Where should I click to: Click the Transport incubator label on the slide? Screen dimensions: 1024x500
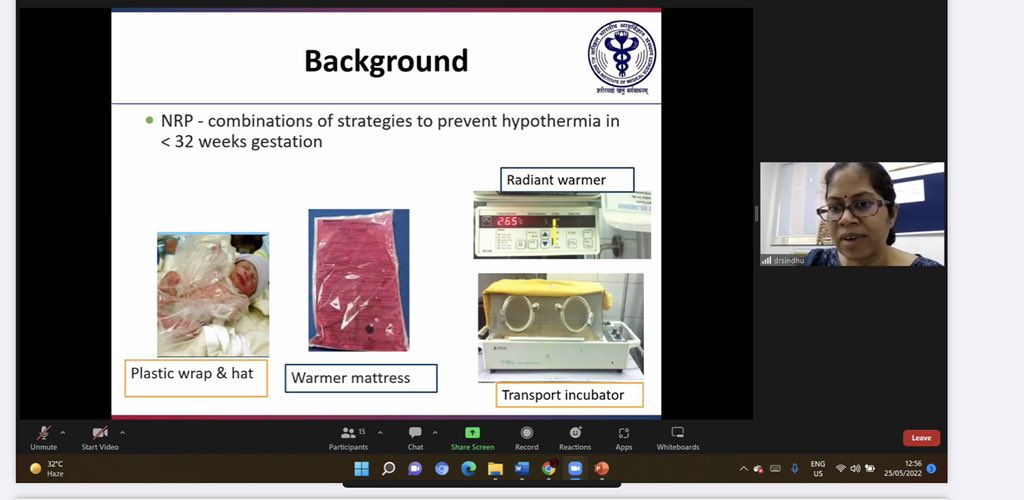[x=569, y=395]
